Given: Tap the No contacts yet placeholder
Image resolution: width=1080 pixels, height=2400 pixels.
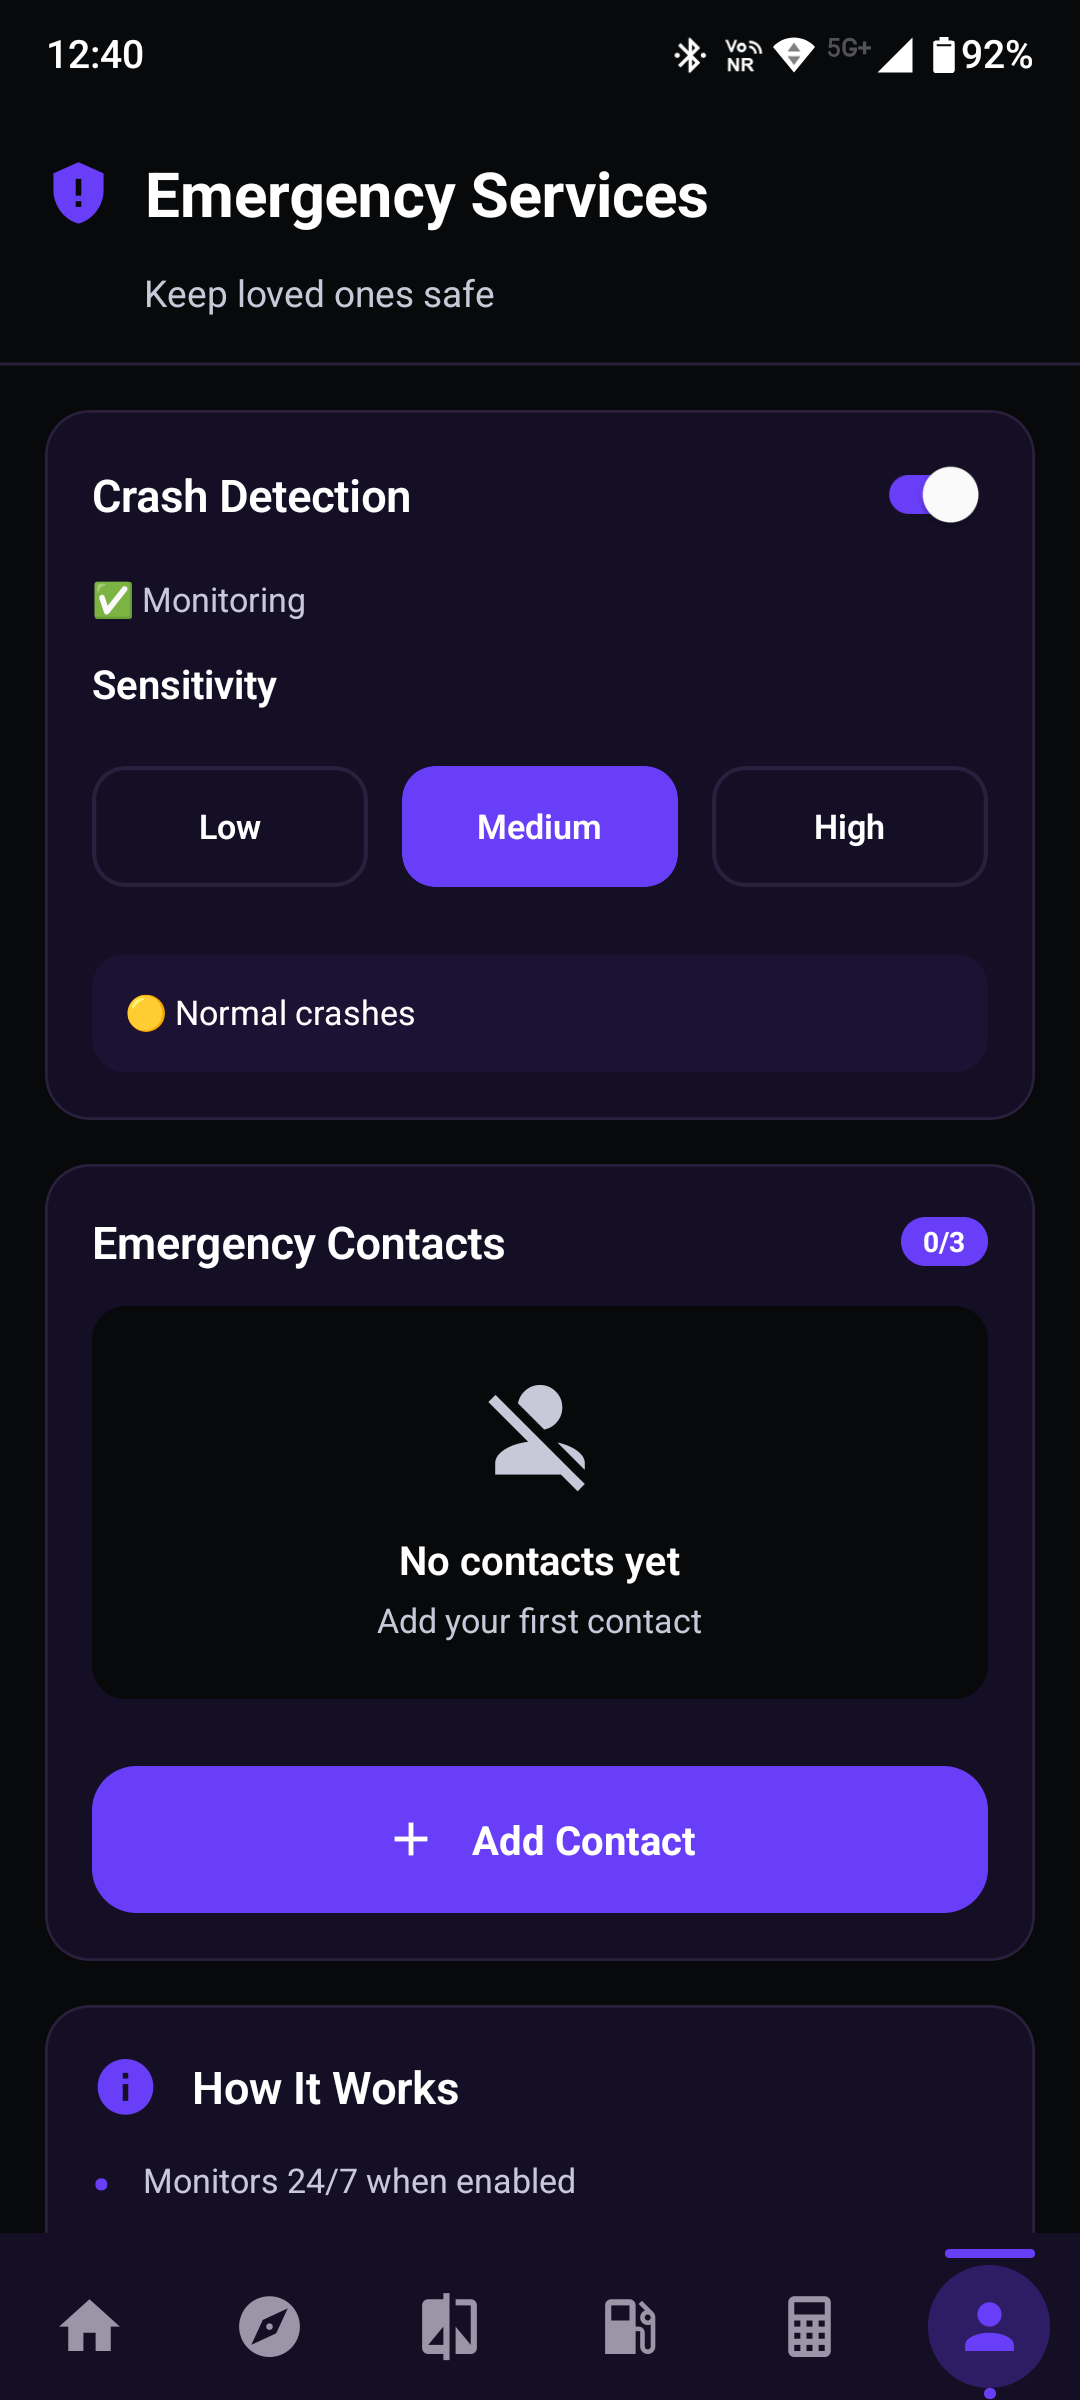Looking at the screenshot, I should 539,1560.
